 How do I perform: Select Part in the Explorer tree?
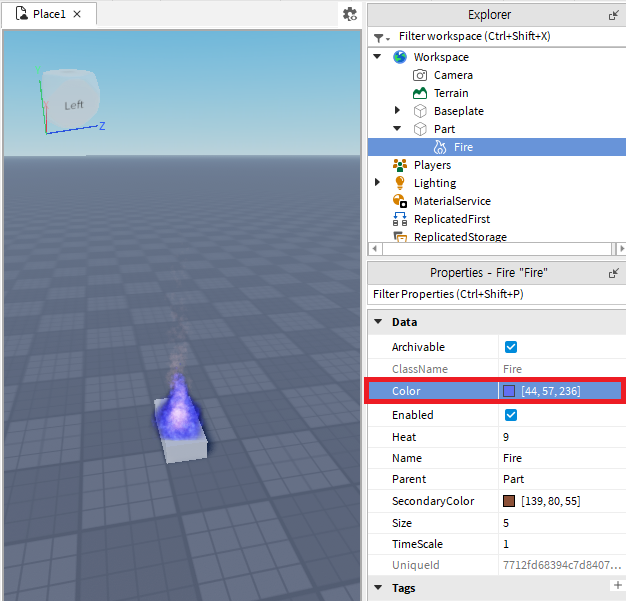444,129
